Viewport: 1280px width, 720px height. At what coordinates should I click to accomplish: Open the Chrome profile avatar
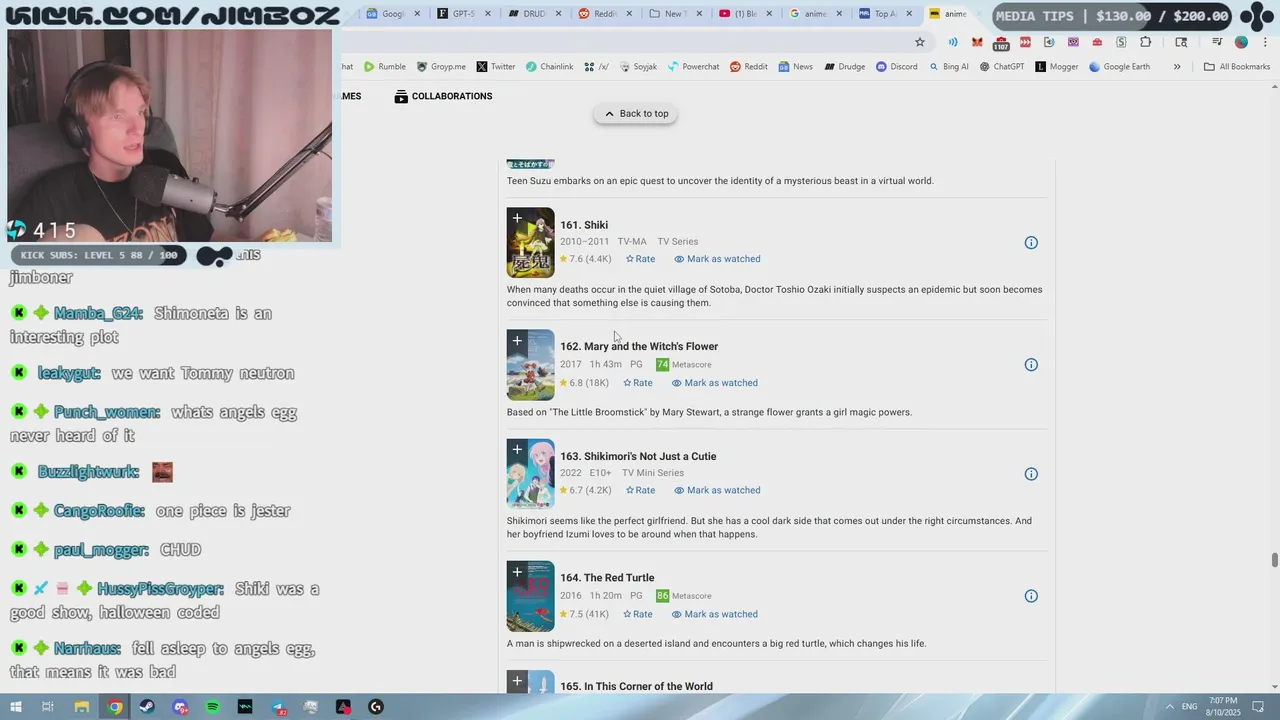click(x=1241, y=42)
